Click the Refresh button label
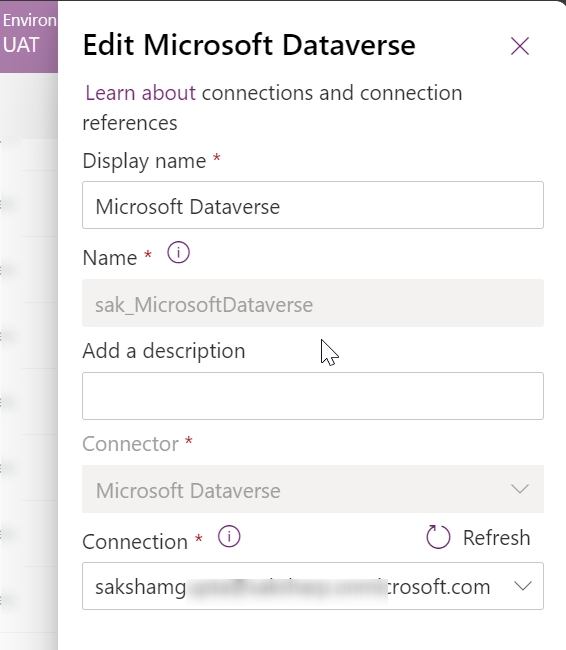The width and height of the screenshot is (566, 650). pos(496,538)
